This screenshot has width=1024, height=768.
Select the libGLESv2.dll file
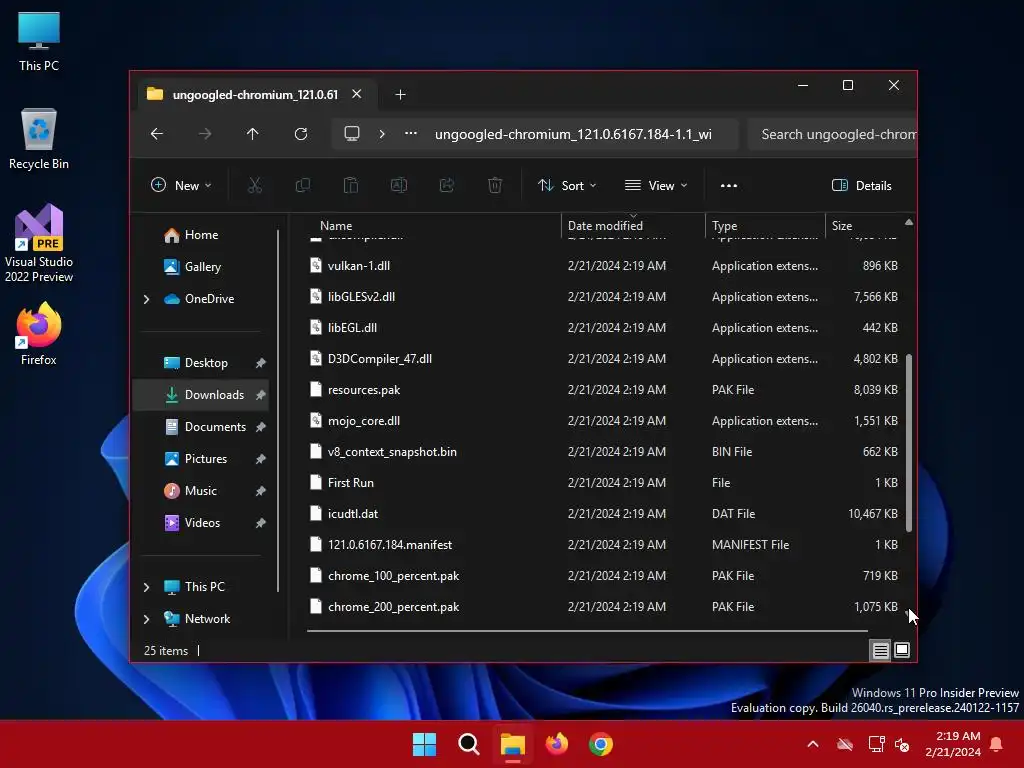[x=605, y=296]
